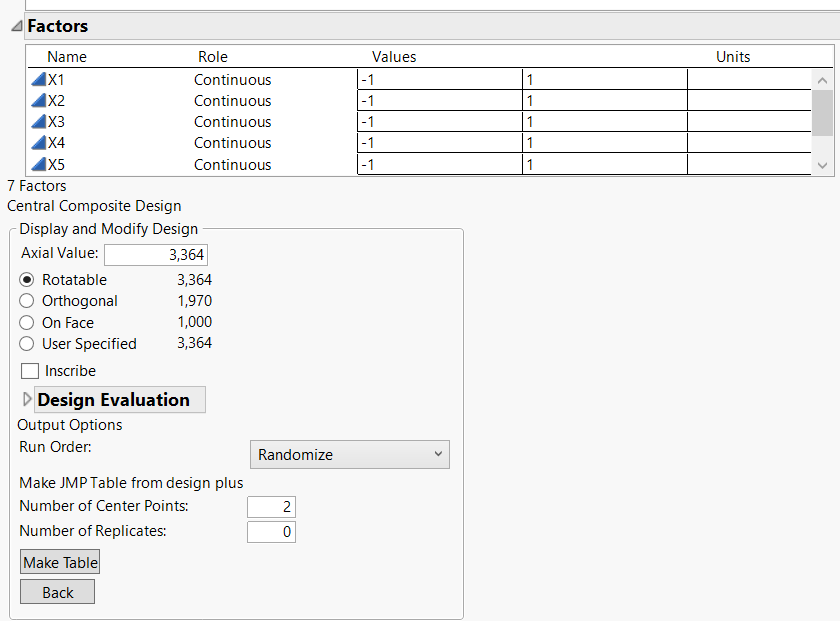Click the On Face value 1,000
The image size is (840, 621).
[194, 322]
